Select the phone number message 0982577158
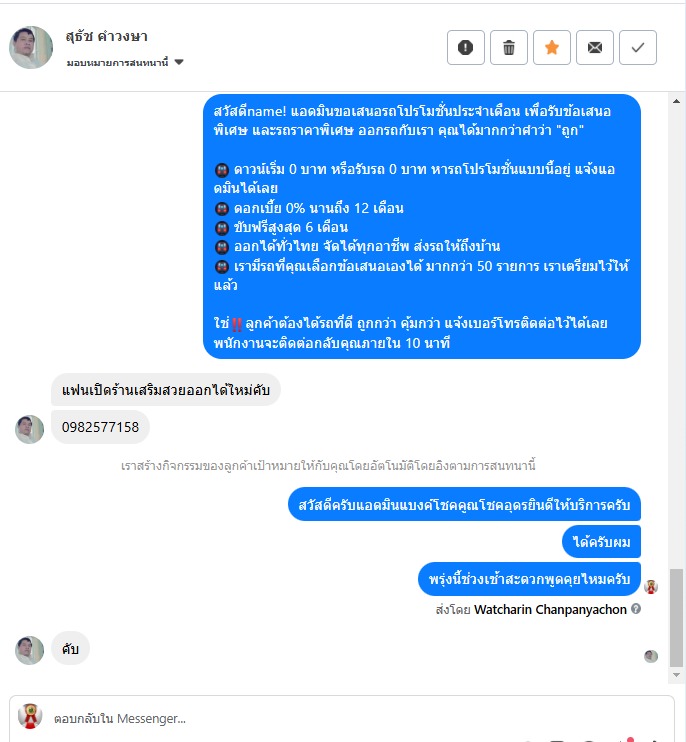Image resolution: width=686 pixels, height=742 pixels. (100, 427)
